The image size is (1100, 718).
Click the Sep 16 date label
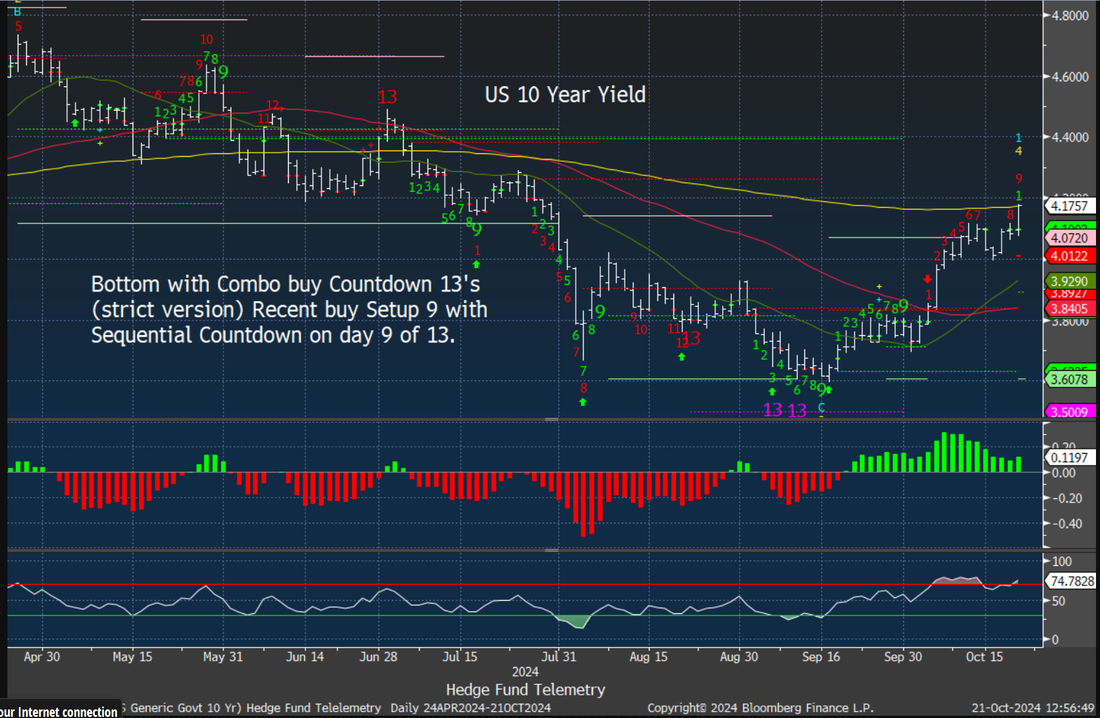[821, 657]
